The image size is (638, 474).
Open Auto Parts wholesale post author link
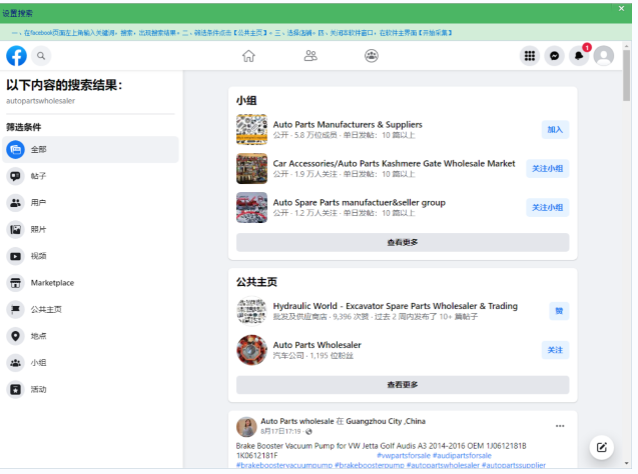tap(297, 421)
